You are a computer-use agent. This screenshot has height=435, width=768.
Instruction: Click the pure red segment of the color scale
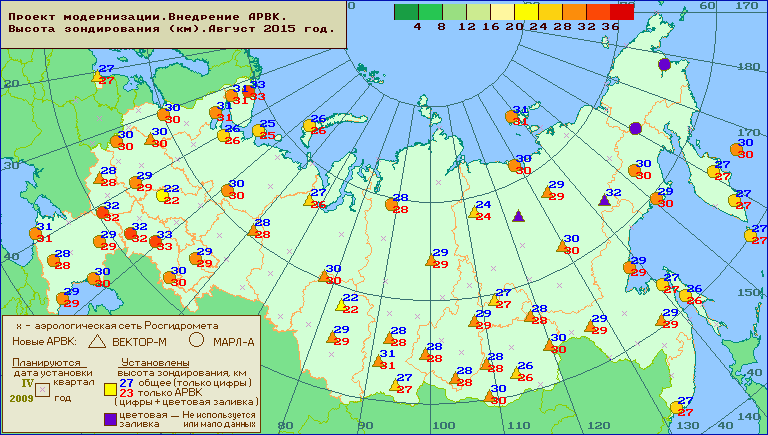coord(622,12)
